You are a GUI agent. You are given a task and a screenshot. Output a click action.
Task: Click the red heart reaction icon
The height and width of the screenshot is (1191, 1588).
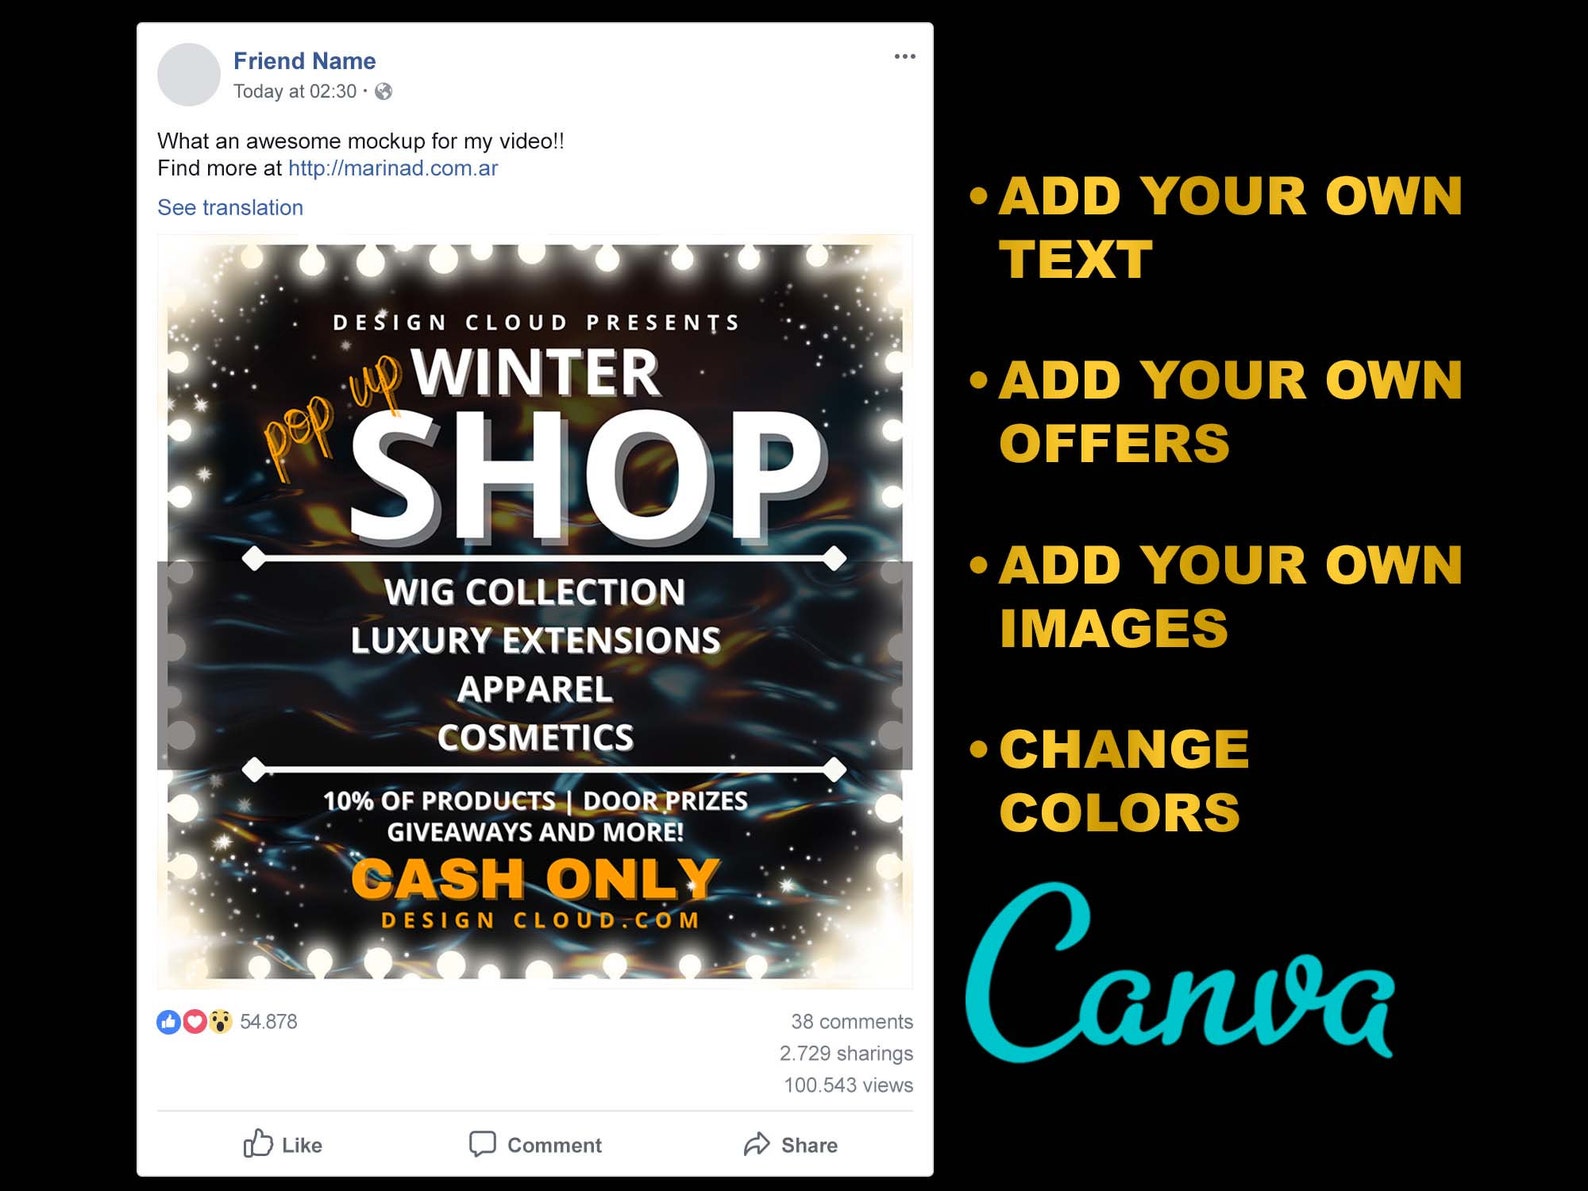click(x=194, y=1021)
